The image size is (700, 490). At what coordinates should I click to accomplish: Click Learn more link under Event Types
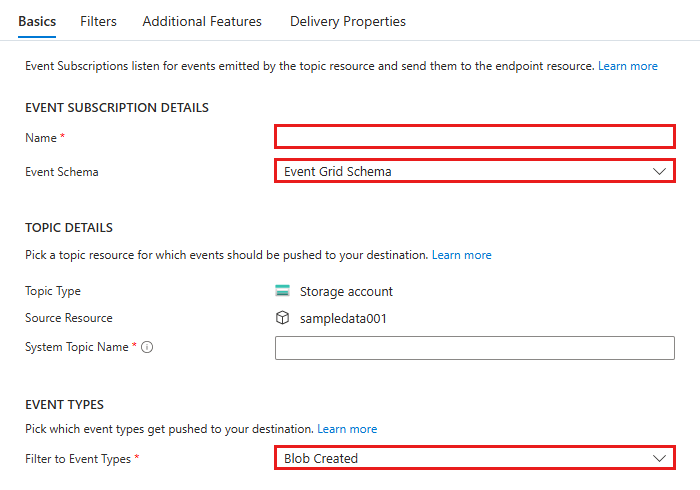(347, 429)
